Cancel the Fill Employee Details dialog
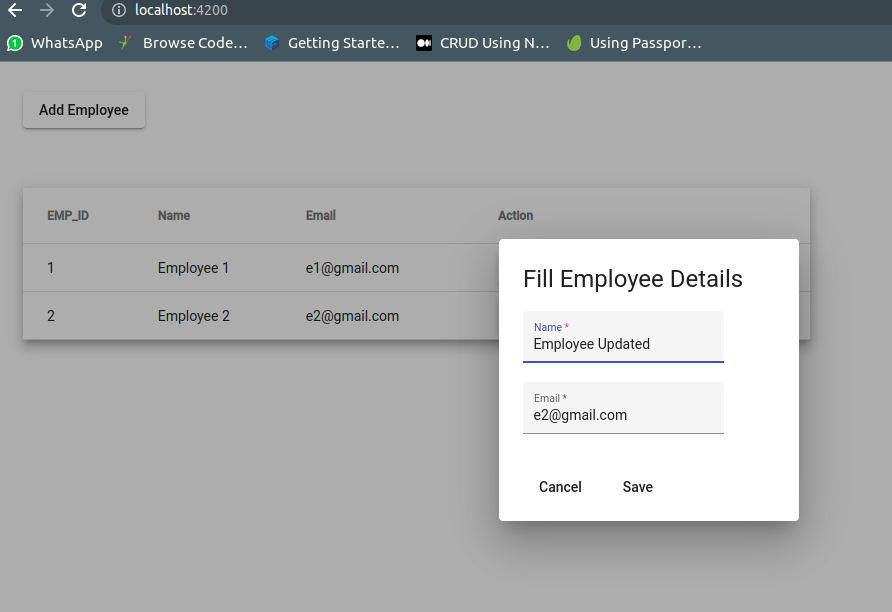The image size is (892, 612). [560, 487]
